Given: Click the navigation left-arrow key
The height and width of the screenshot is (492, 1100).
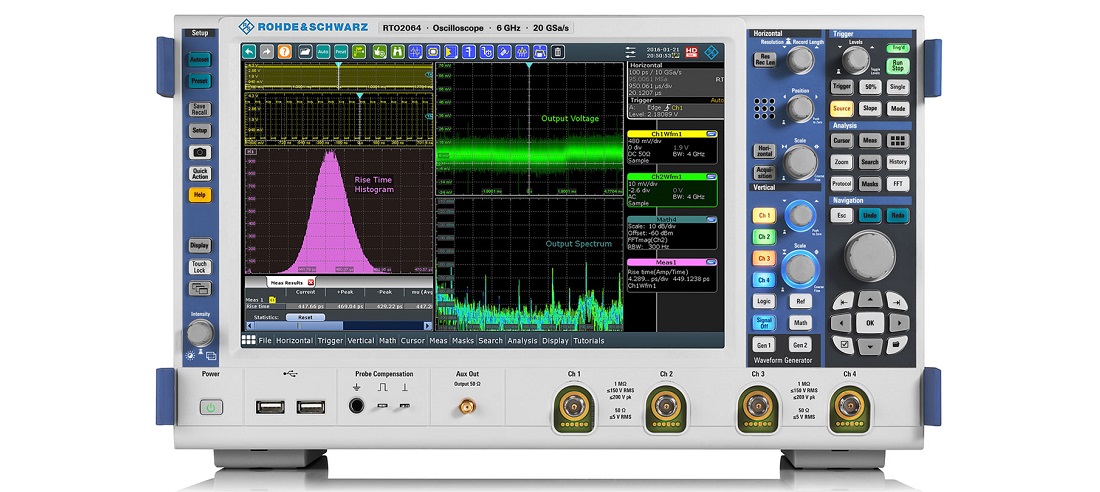Looking at the screenshot, I should (x=841, y=324).
